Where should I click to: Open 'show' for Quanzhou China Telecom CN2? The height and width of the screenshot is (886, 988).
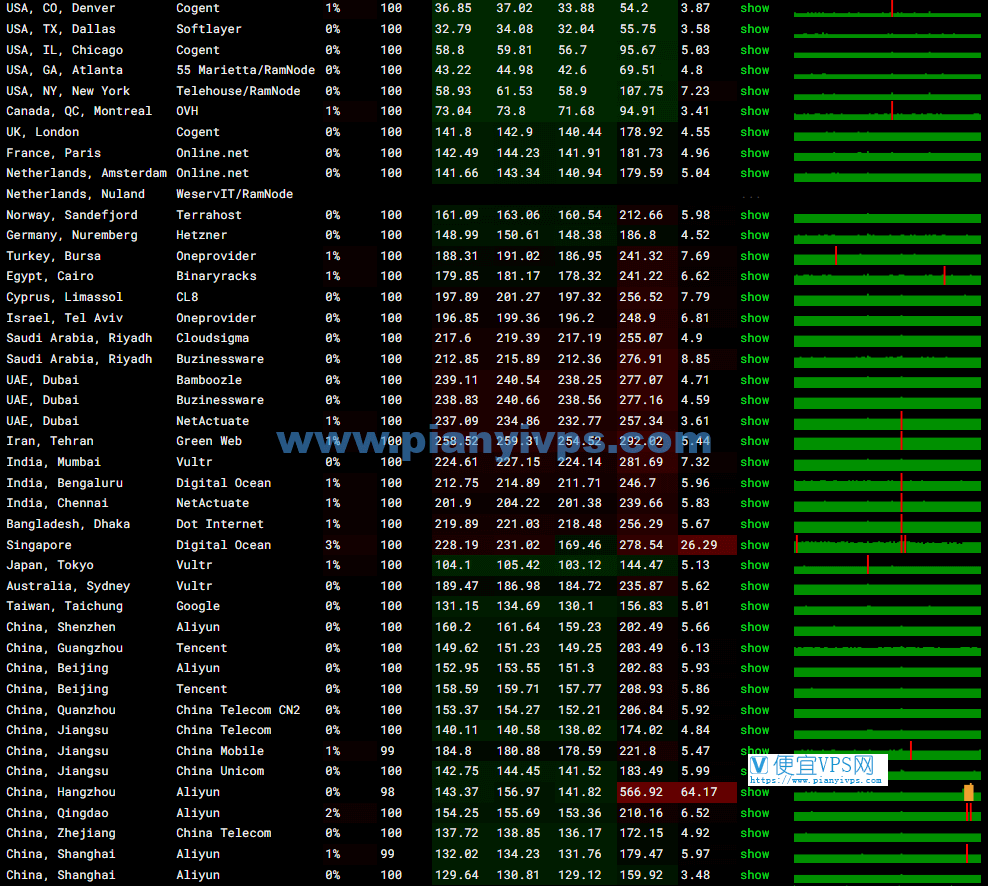tap(754, 710)
